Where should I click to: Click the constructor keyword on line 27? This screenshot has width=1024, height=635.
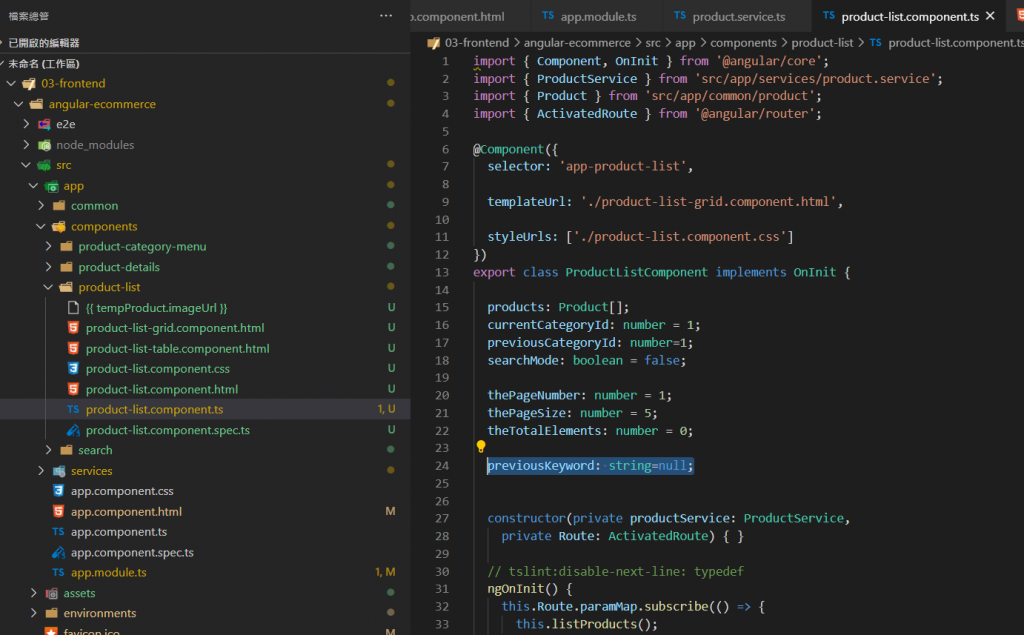pyautogui.click(x=526, y=518)
